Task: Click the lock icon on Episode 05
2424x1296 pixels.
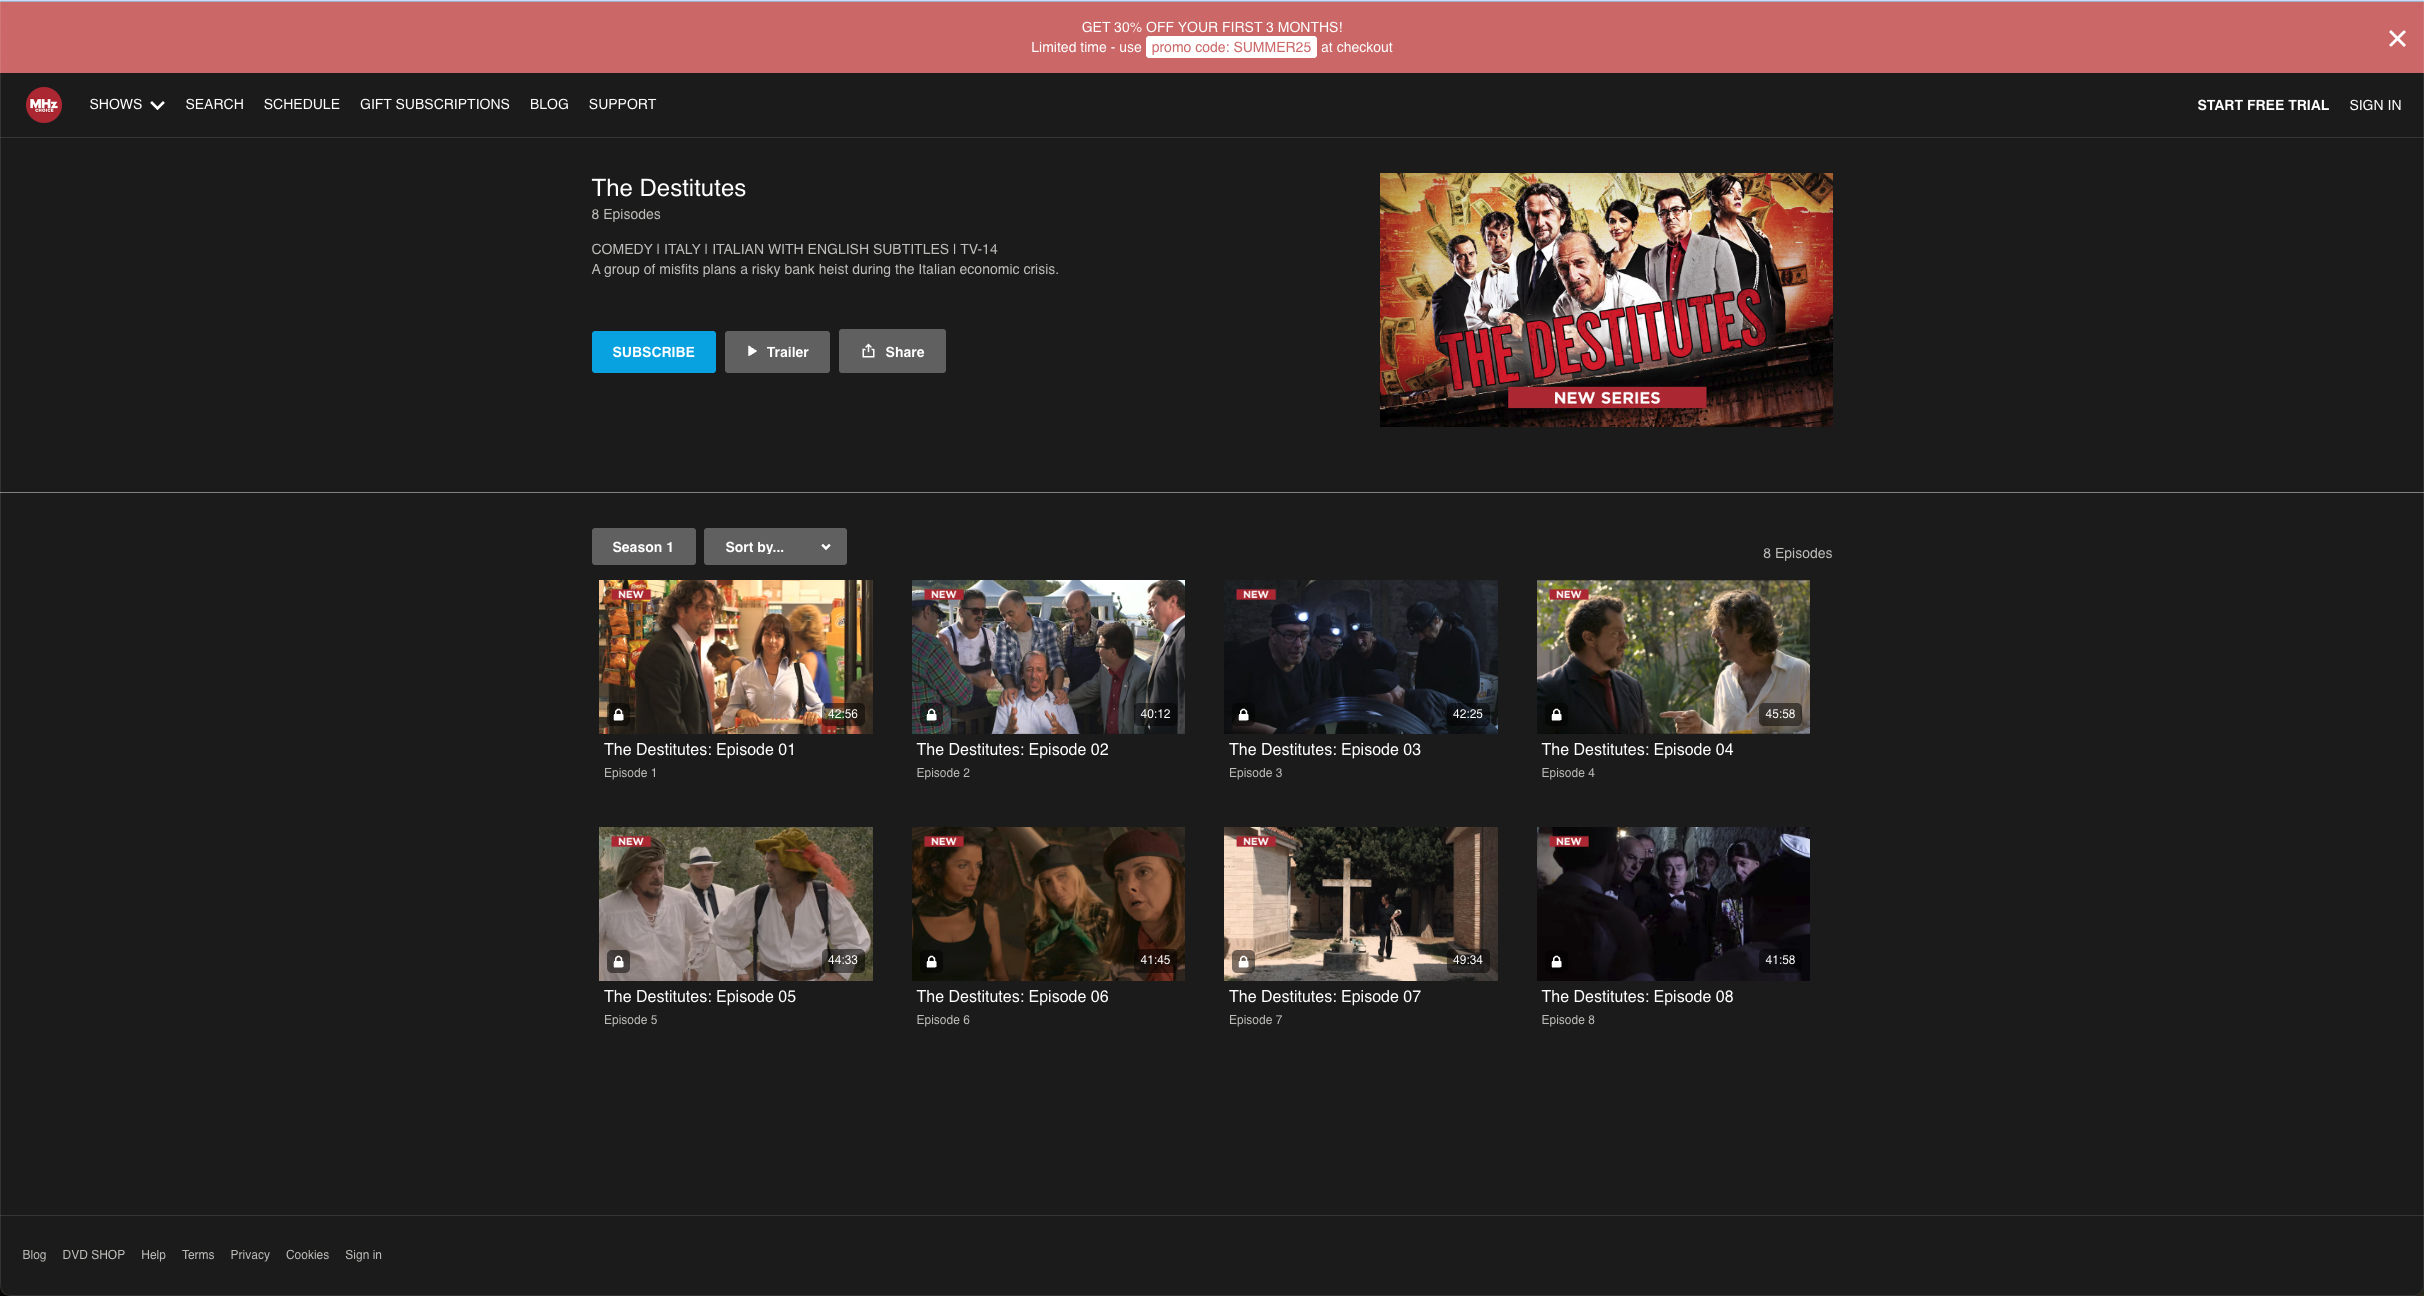Action: (619, 961)
